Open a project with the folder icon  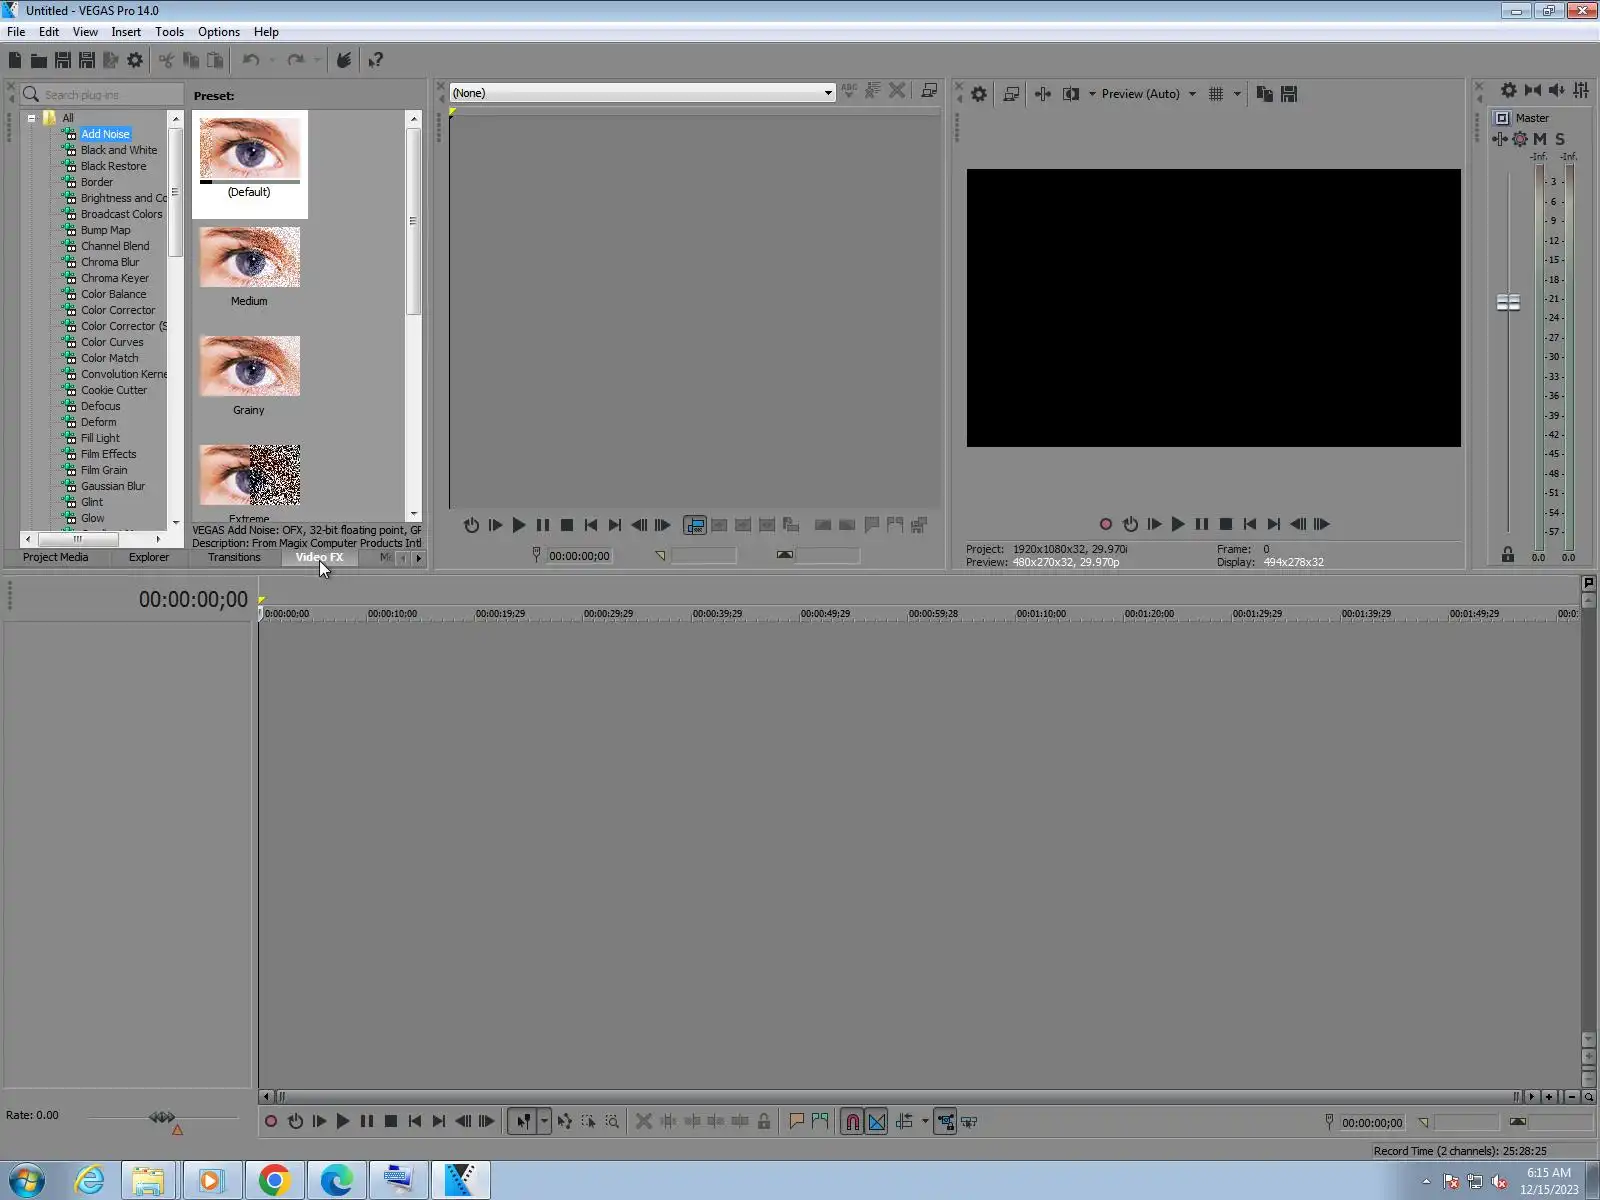click(39, 60)
